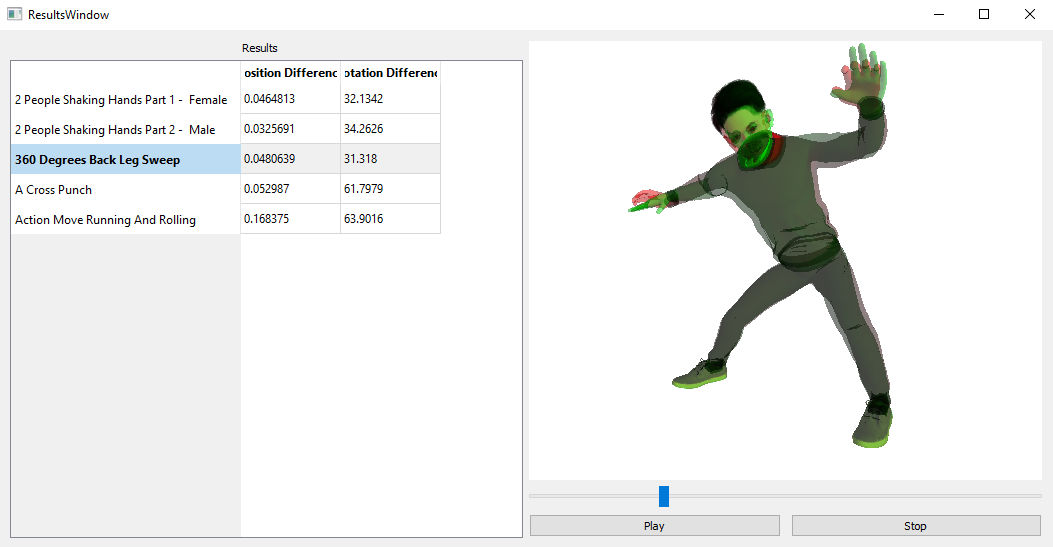This screenshot has height=547, width=1053.
Task: Select the cell showing 61.7979
Action: coord(390,189)
